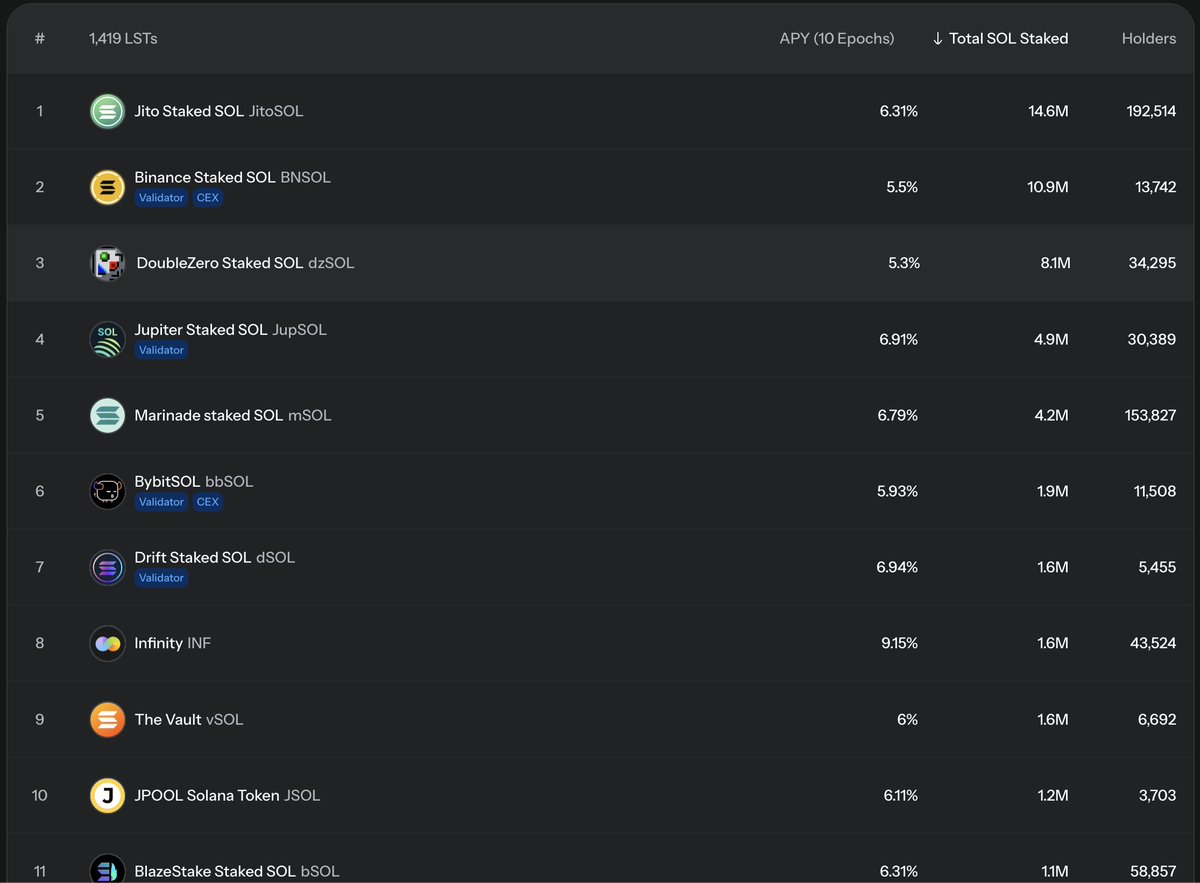Click the 1.9M total SOL staked value

1053,491
